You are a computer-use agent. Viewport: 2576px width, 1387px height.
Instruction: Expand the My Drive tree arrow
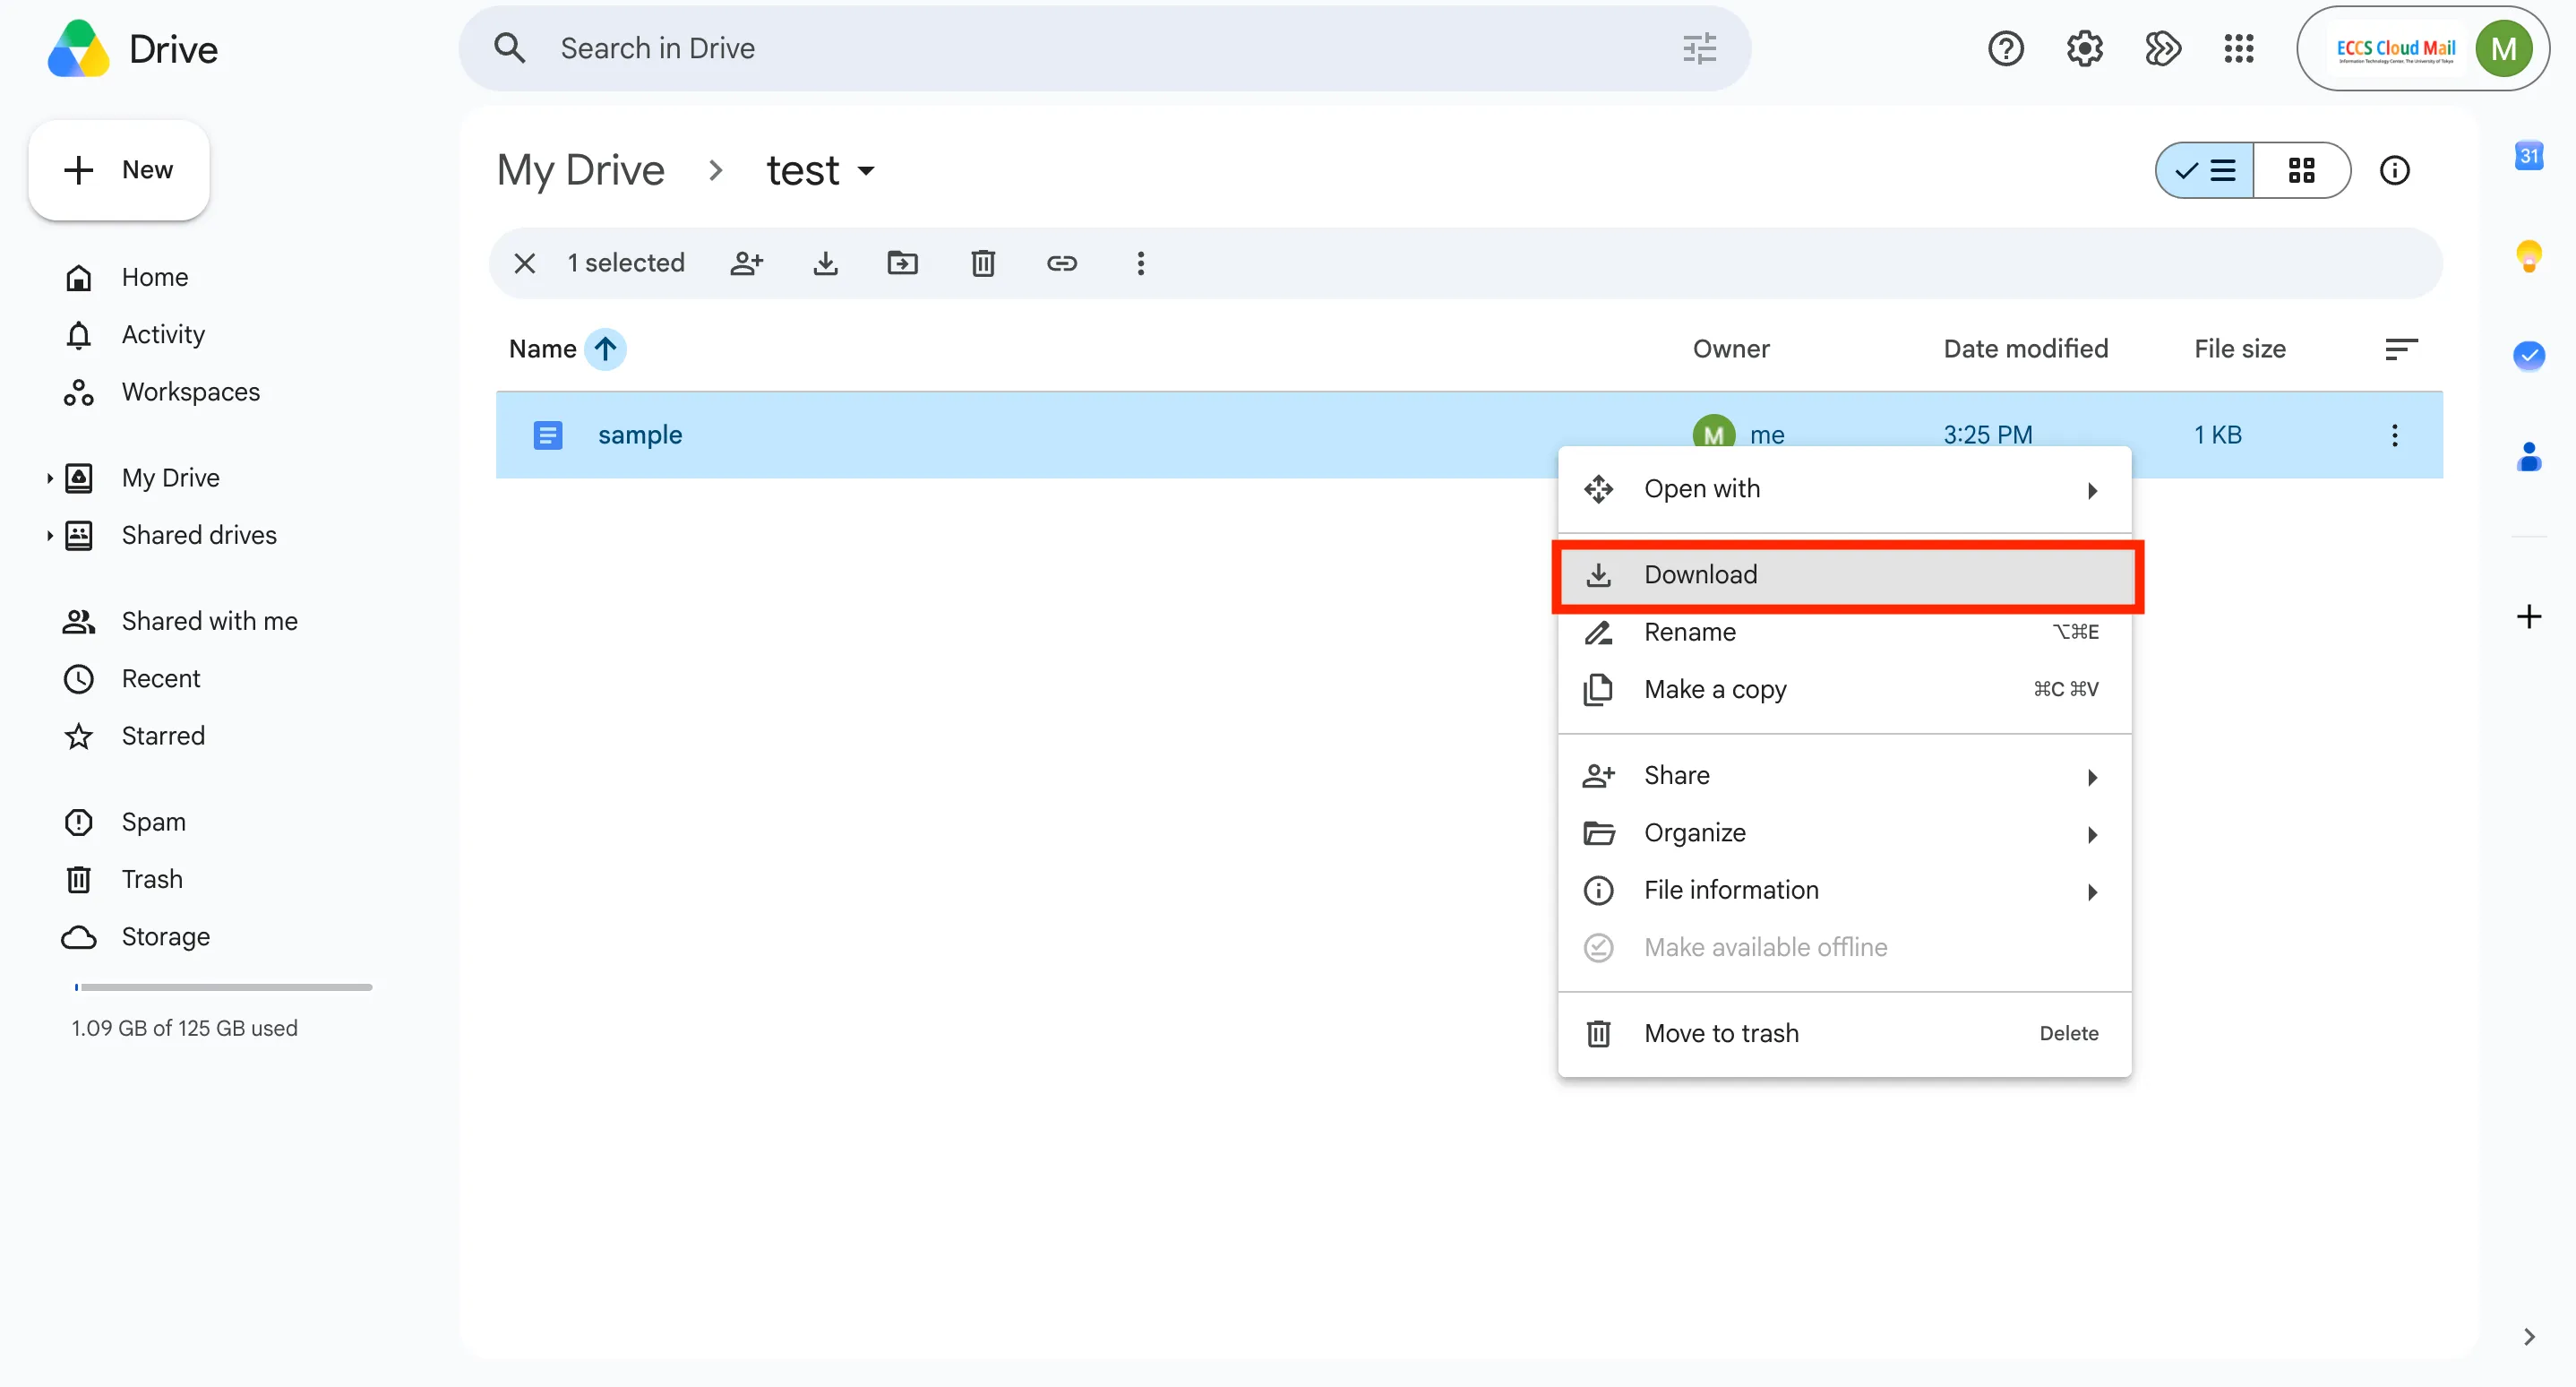coord(49,478)
